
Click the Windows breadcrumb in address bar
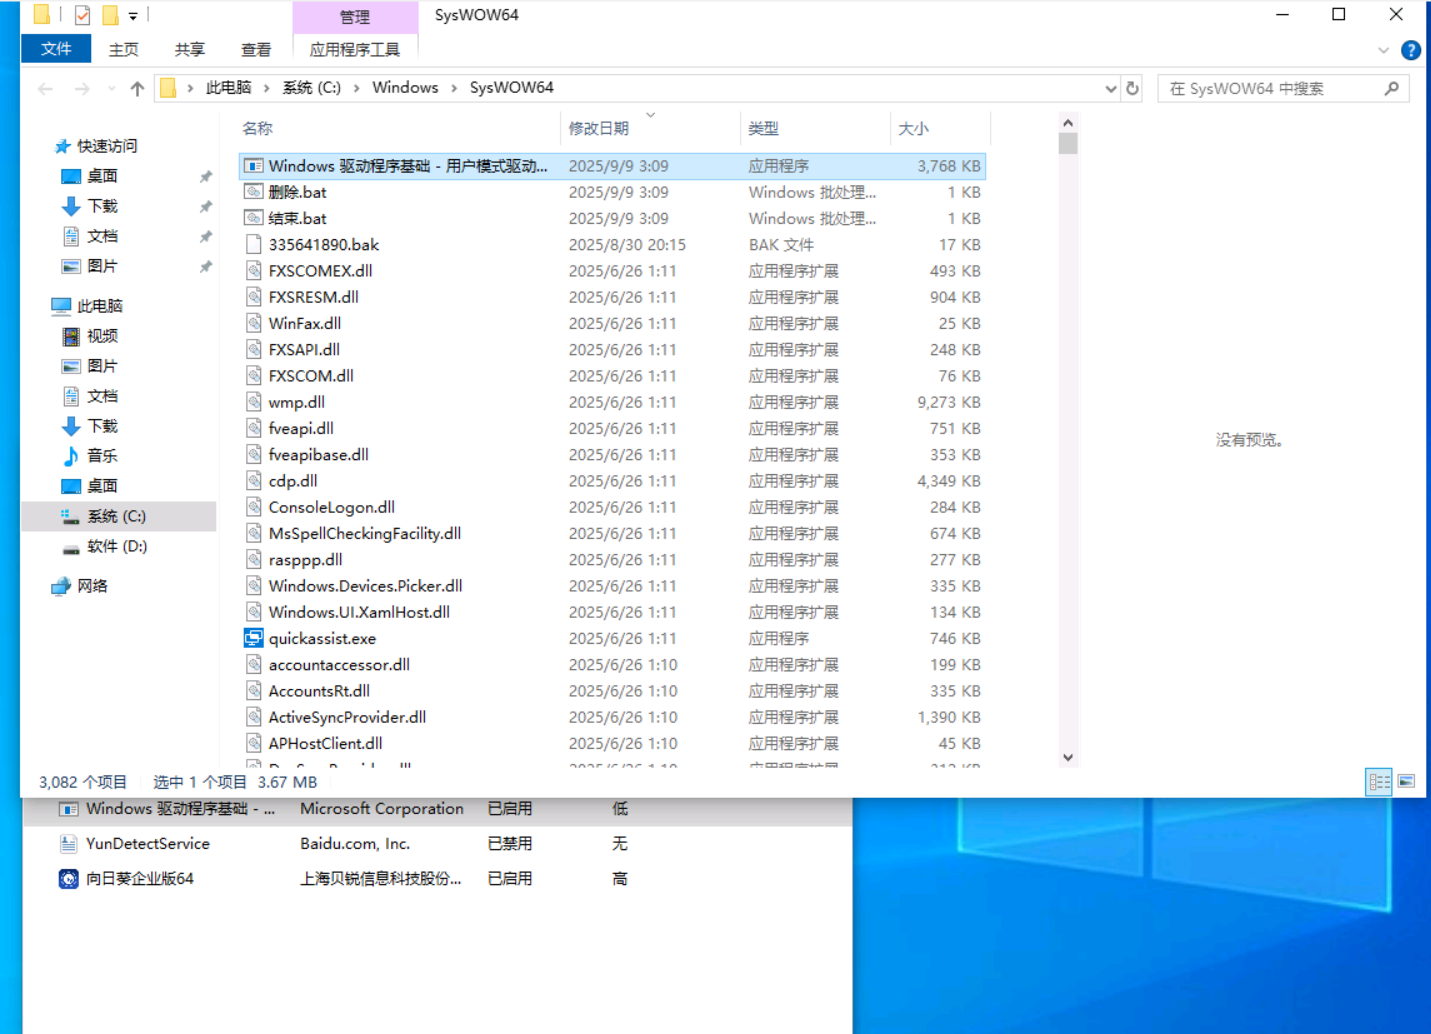click(405, 88)
